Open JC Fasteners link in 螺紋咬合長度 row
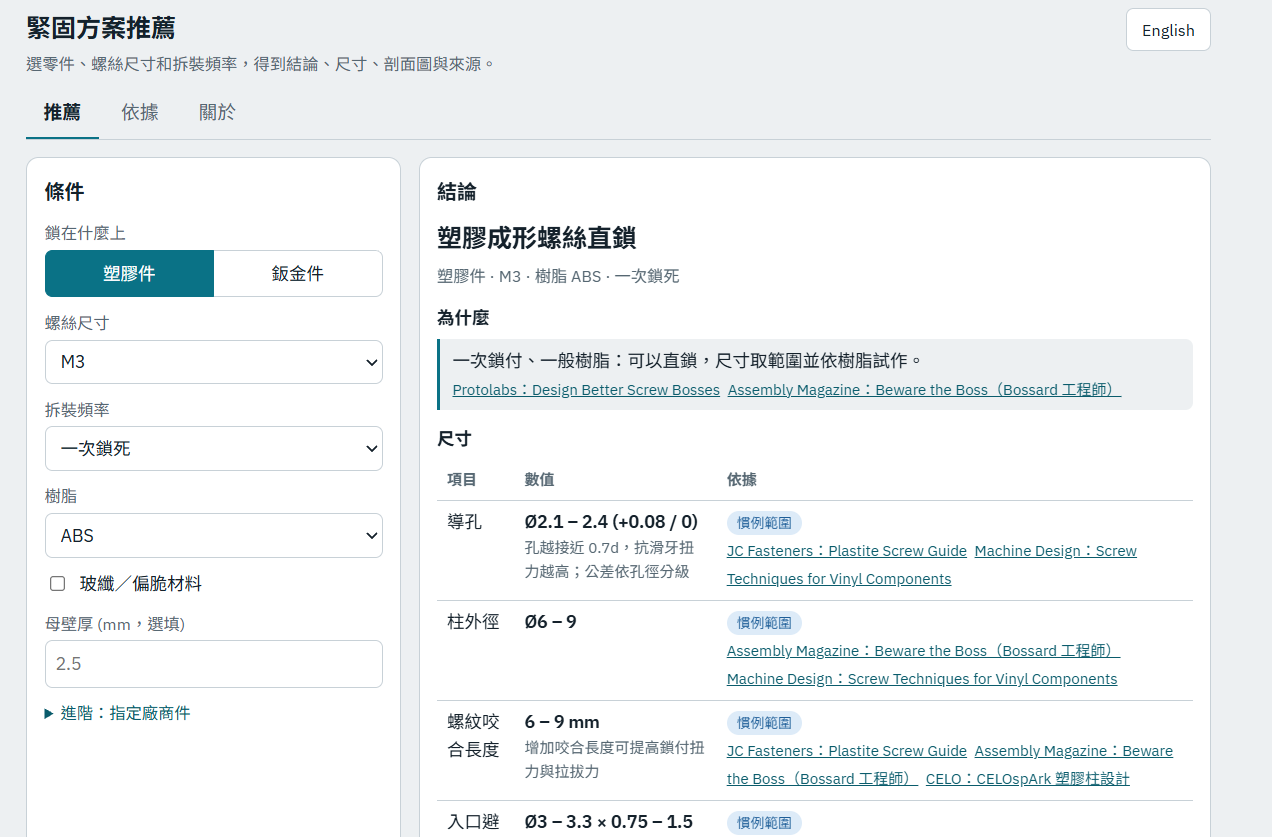Viewport: 1272px width, 837px height. (847, 751)
